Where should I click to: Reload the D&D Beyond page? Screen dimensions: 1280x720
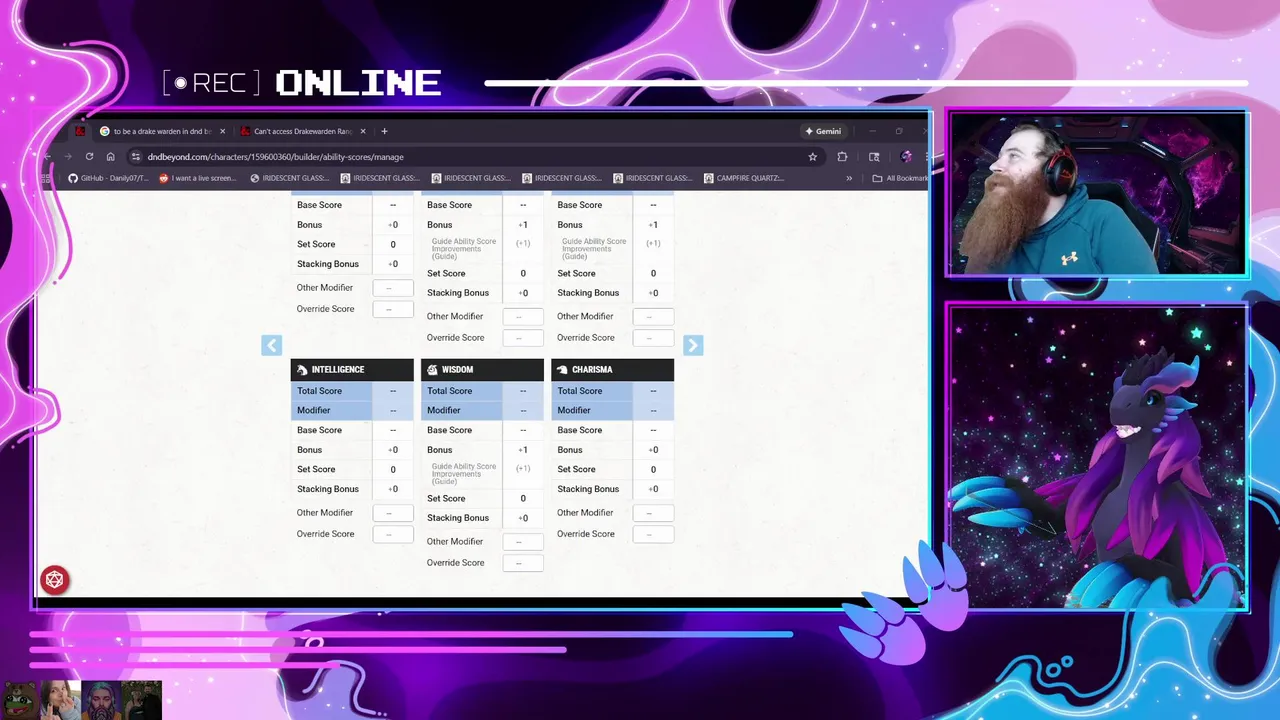pyautogui.click(x=89, y=156)
